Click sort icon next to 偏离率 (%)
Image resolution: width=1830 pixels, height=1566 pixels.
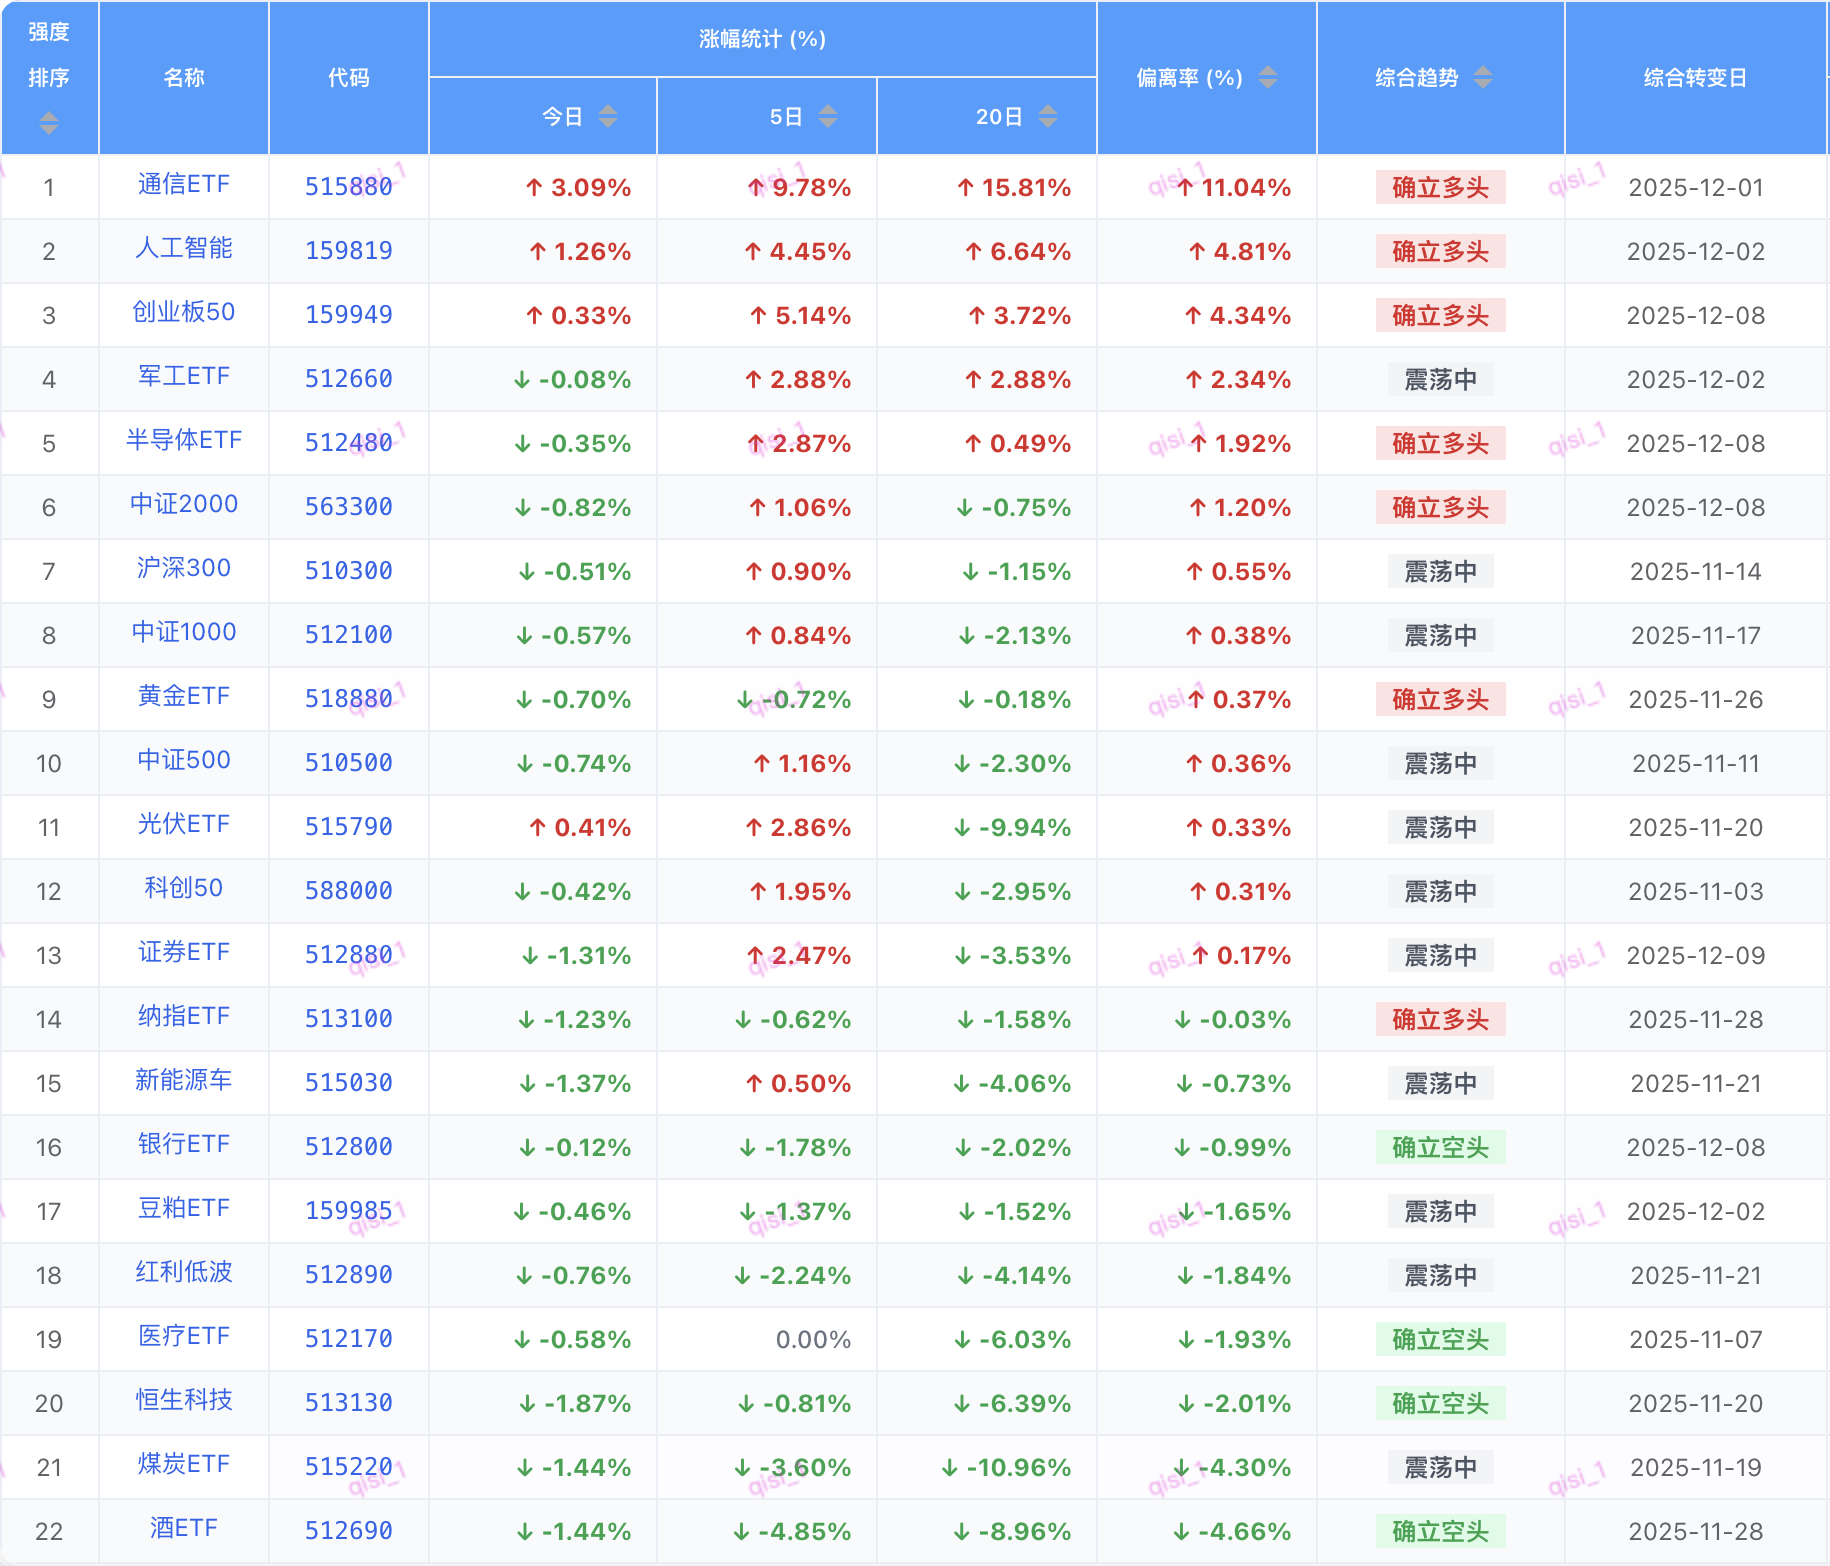1267,77
